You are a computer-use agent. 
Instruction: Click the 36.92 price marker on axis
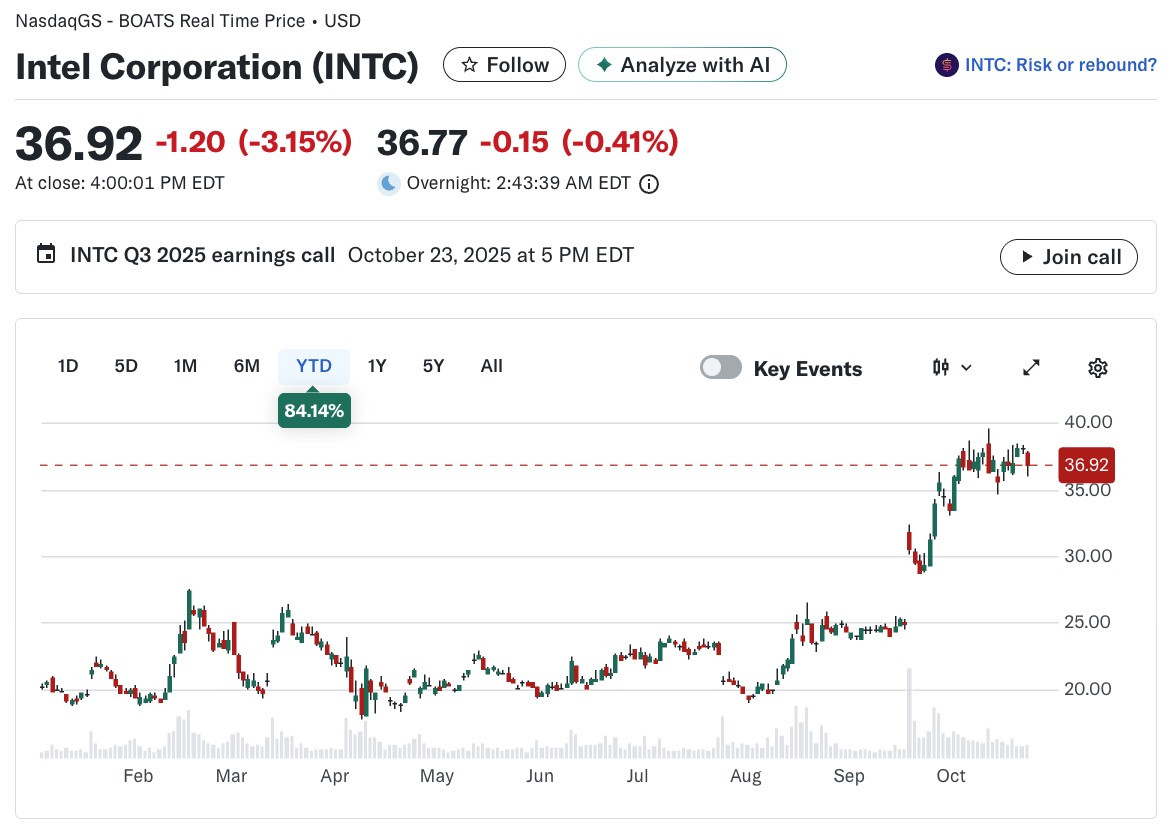tap(1086, 465)
